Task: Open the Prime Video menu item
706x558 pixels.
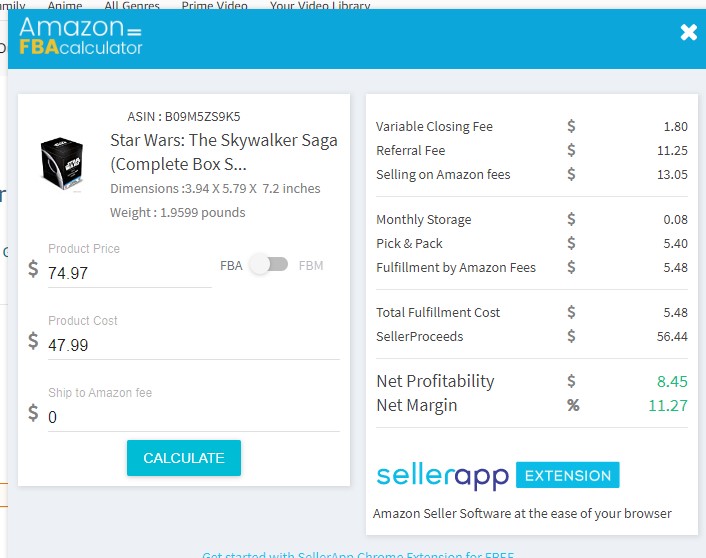Action: point(214,5)
